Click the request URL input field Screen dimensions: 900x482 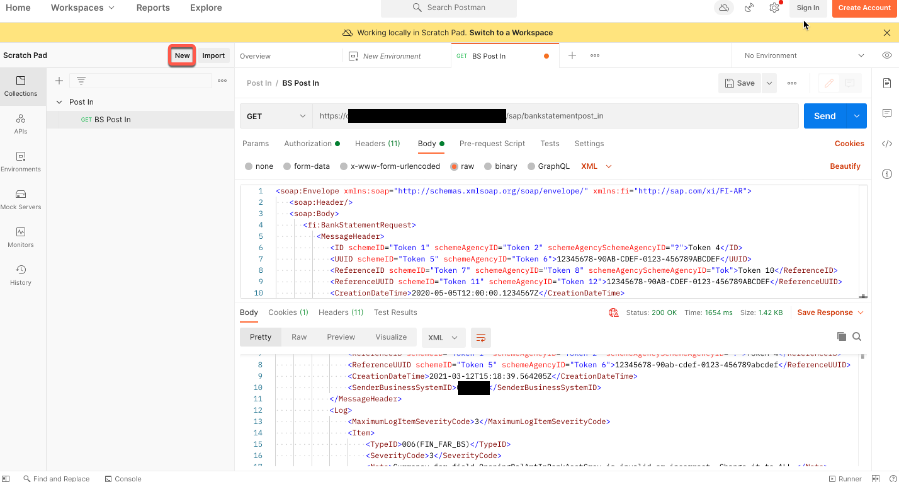click(x=555, y=116)
